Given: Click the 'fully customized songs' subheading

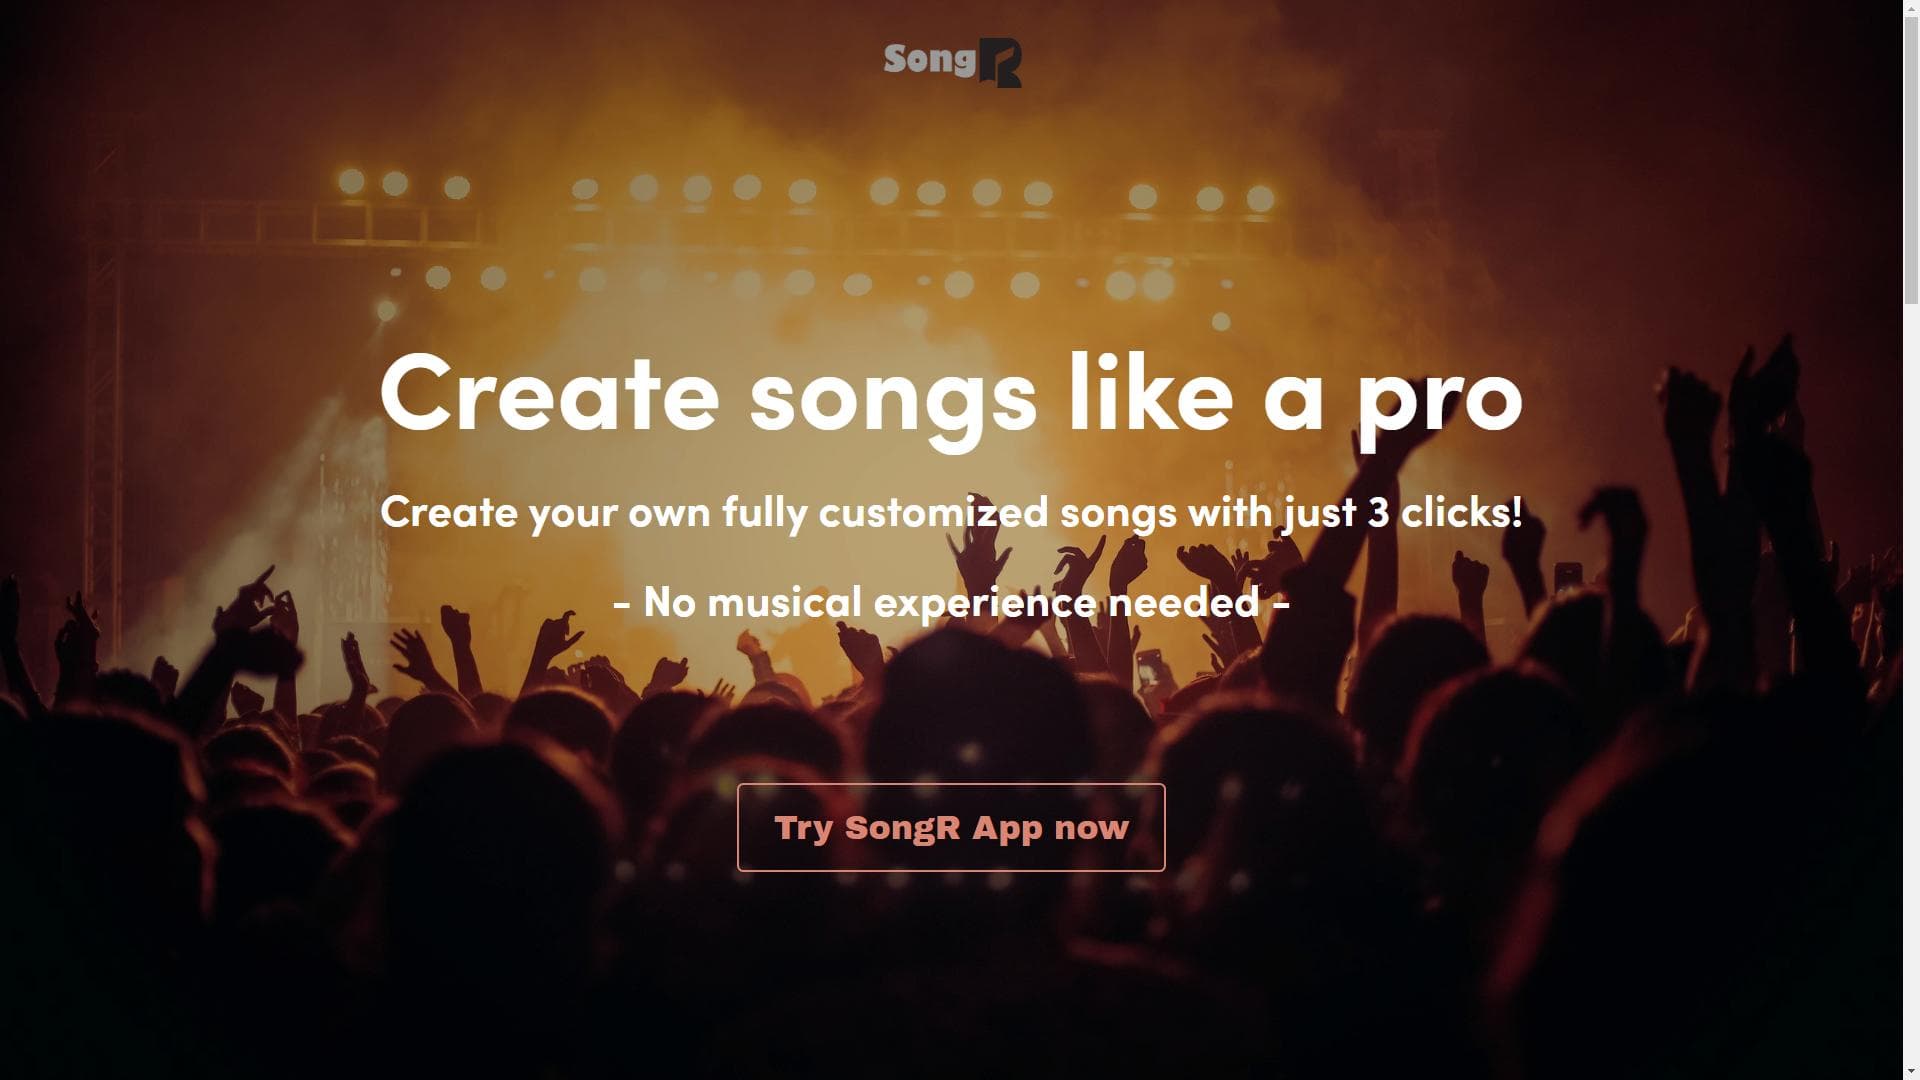Looking at the screenshot, I should tap(949, 513).
